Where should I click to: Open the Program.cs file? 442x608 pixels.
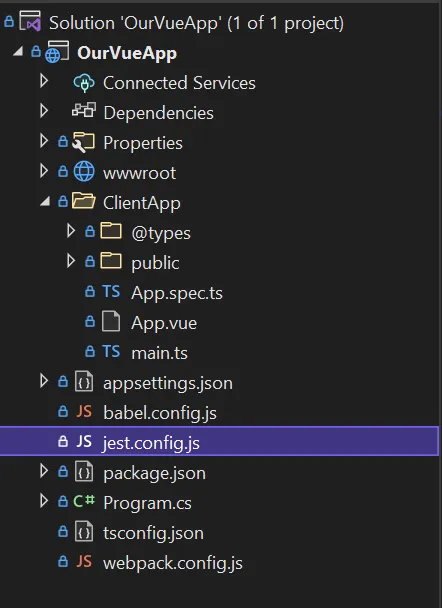click(147, 503)
